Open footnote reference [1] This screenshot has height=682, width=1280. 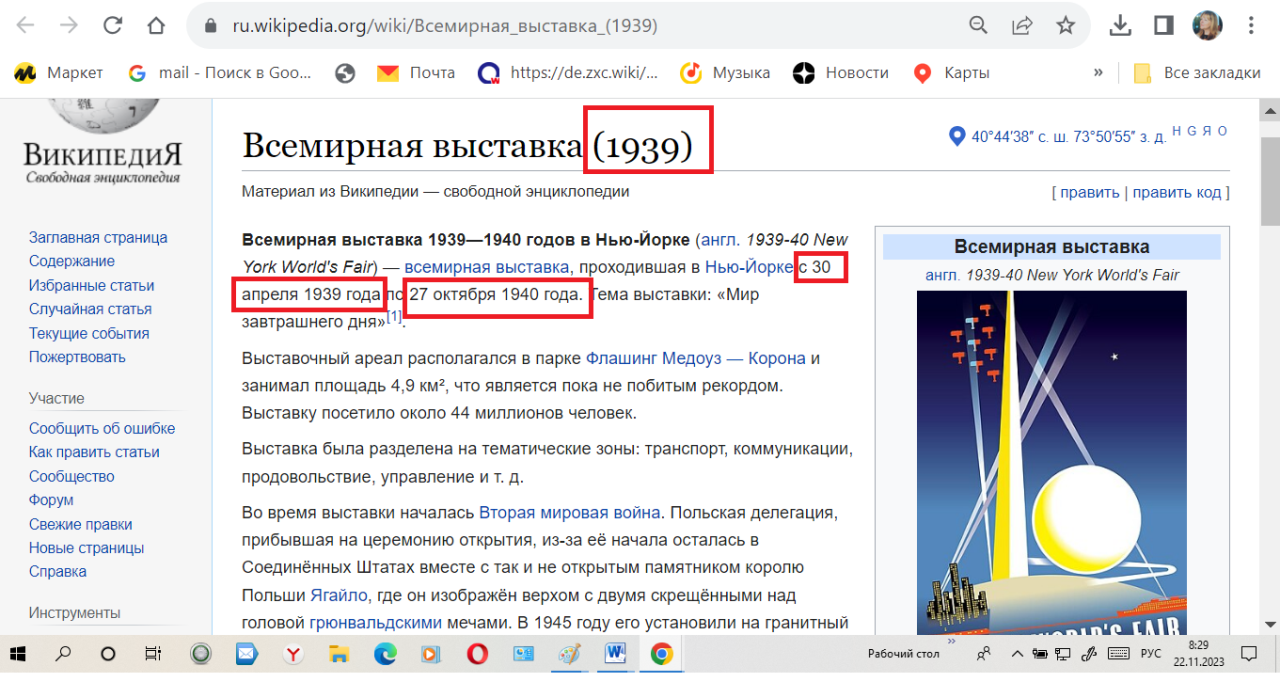(394, 316)
